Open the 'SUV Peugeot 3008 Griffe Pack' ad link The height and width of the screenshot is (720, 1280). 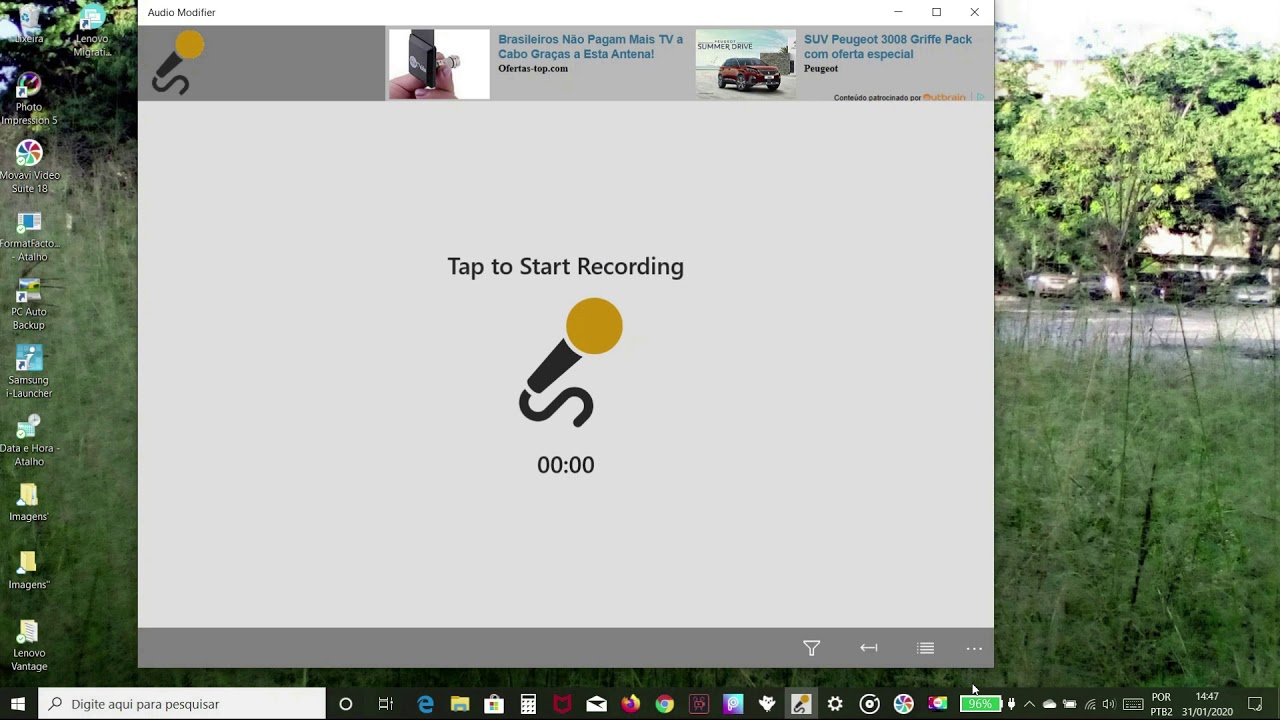coord(888,46)
